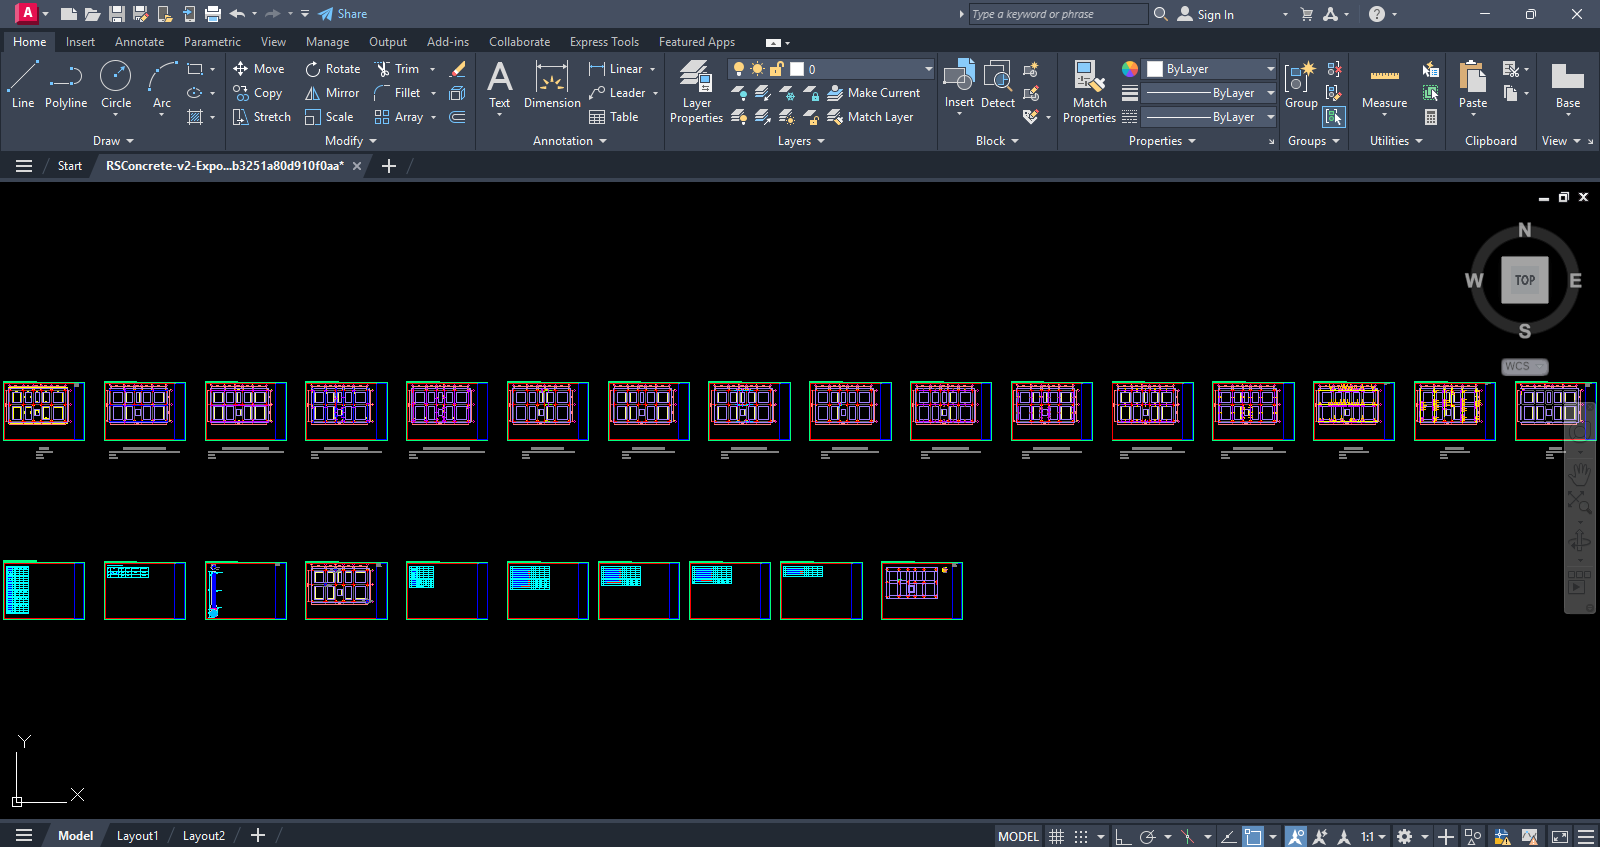Choose the Match Properties tool
This screenshot has height=847, width=1600.
(x=1089, y=91)
